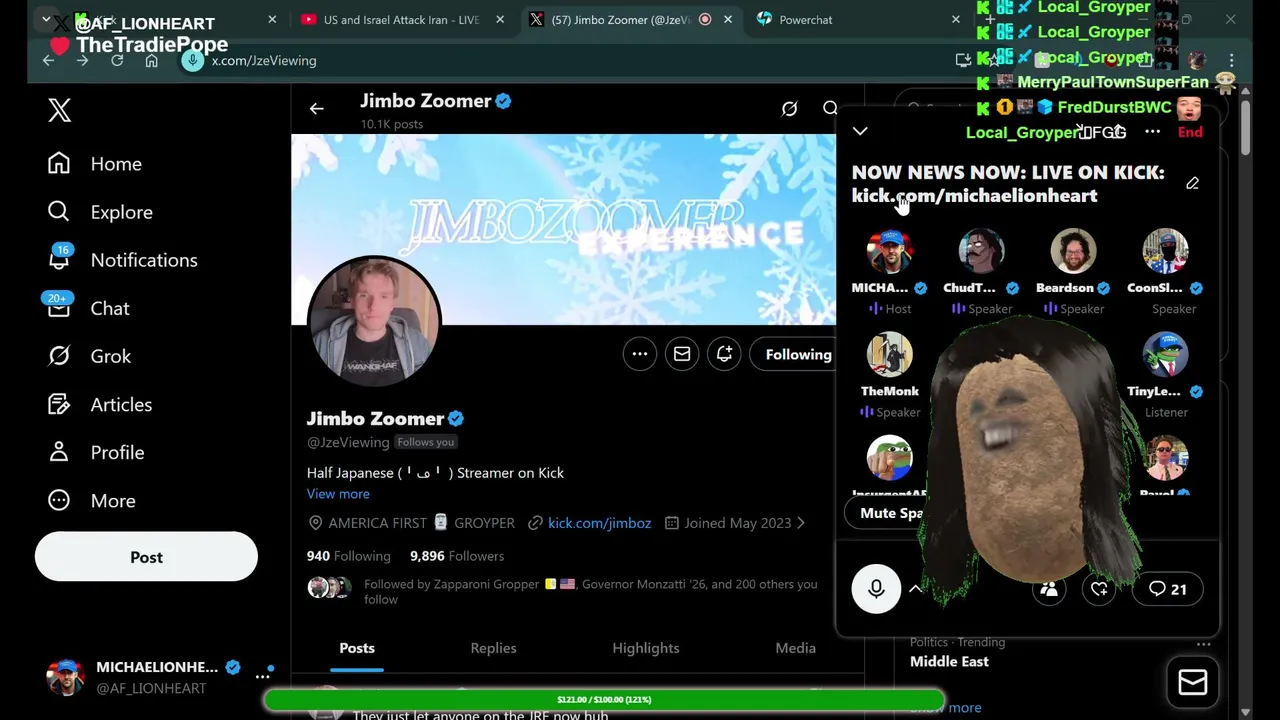Image resolution: width=1280 pixels, height=720 pixels.
Task: Go to Profile in sidebar
Action: tap(95, 452)
